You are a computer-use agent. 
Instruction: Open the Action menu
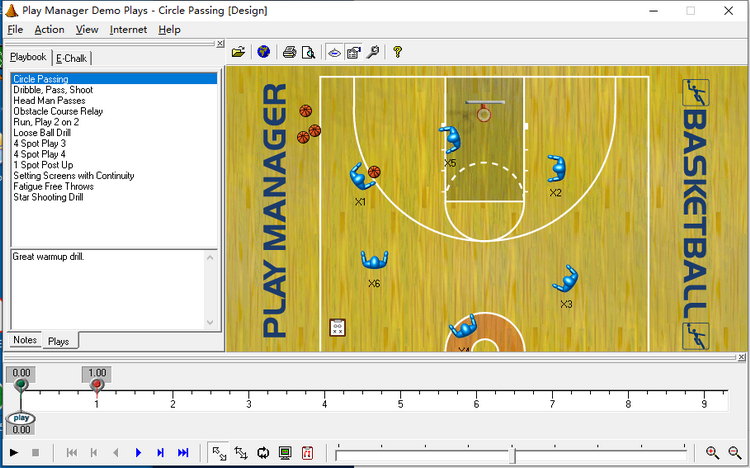coord(49,29)
